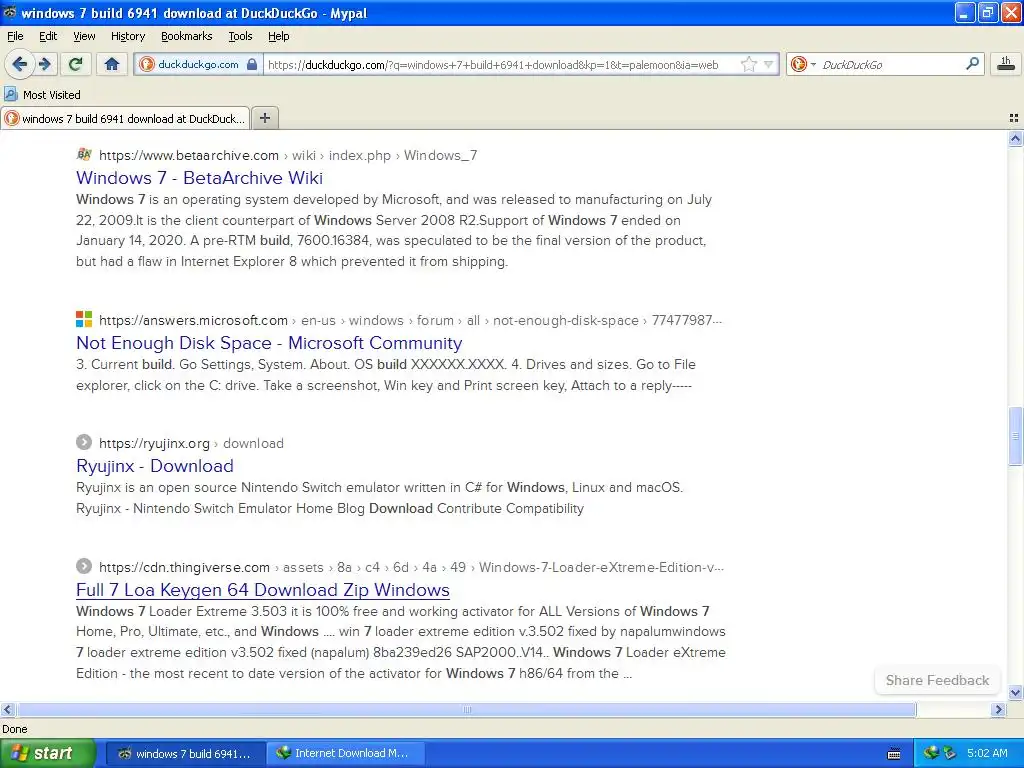Open the Help menu
This screenshot has width=1024, height=768.
point(278,37)
